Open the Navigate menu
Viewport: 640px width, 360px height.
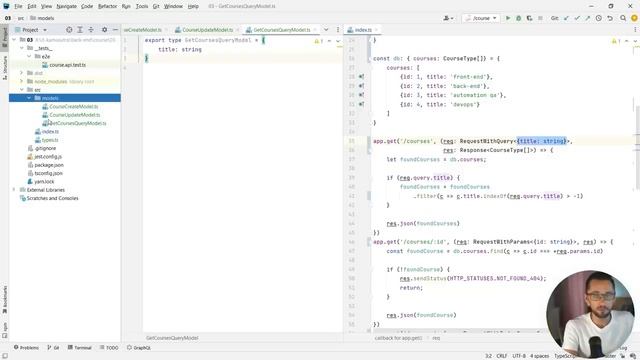pos(67,6)
